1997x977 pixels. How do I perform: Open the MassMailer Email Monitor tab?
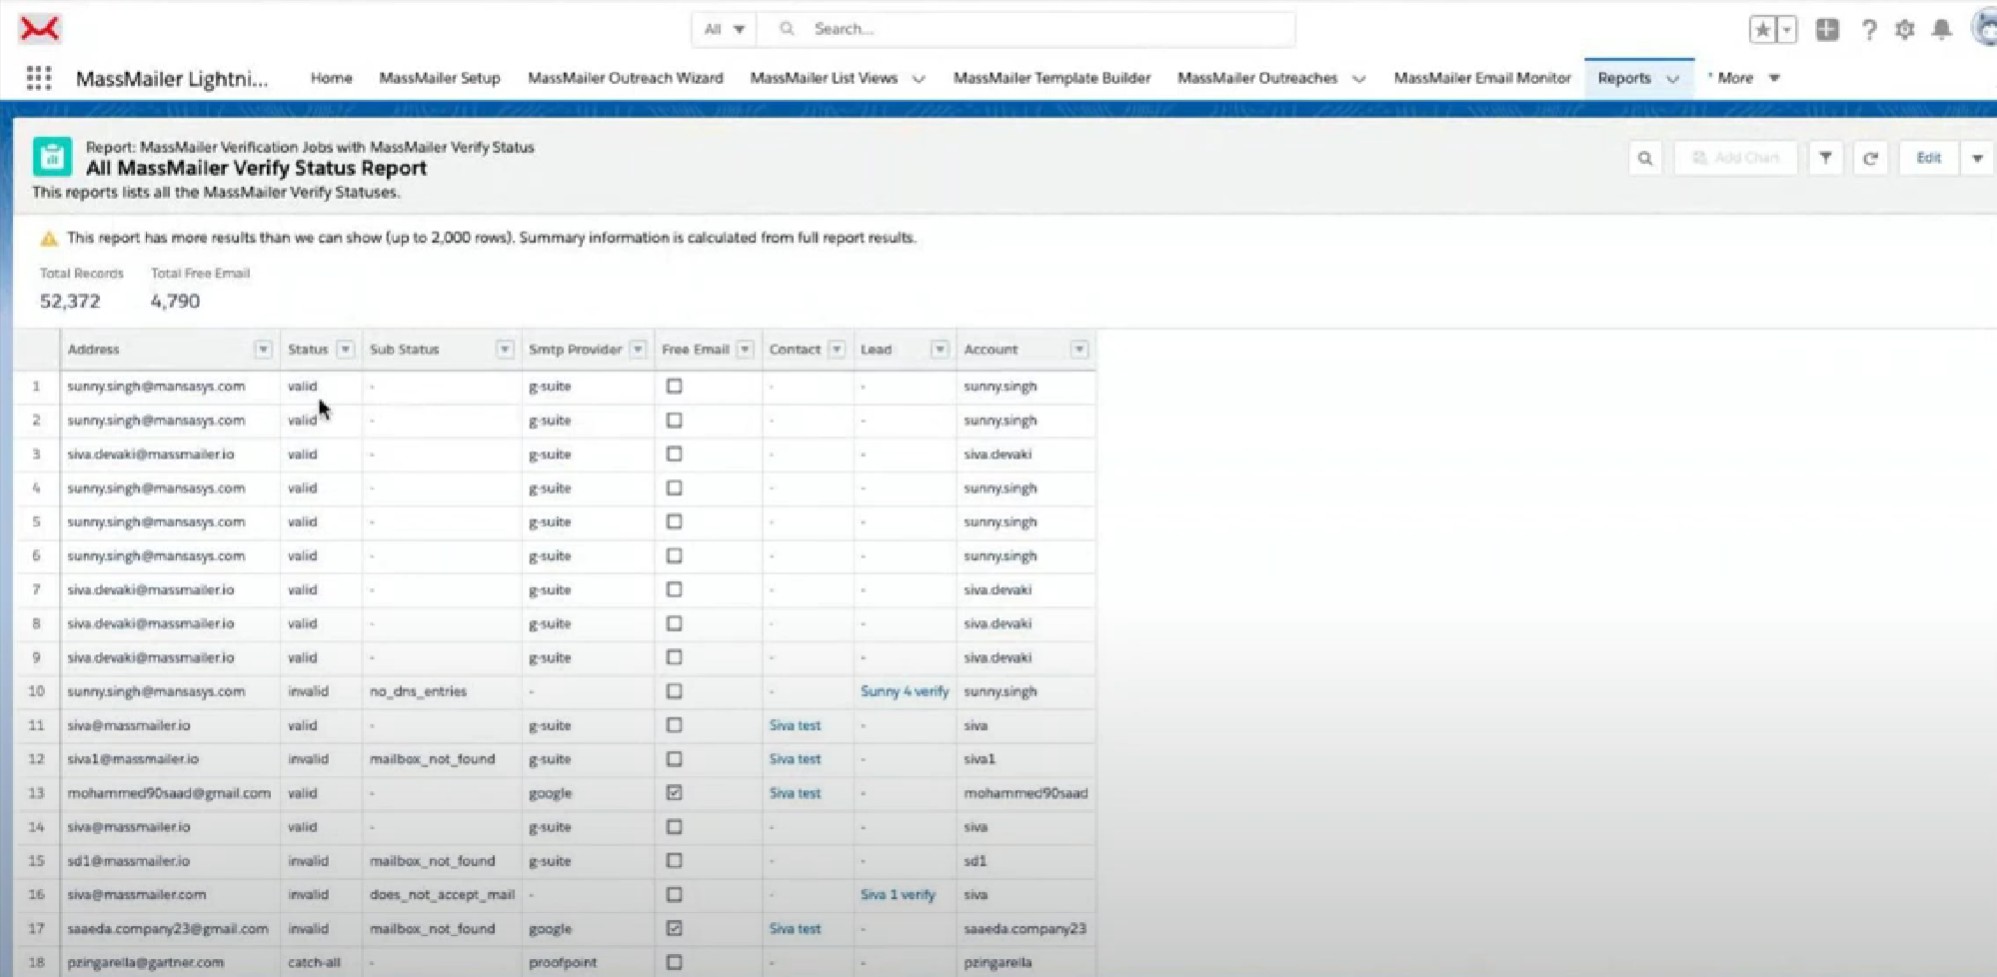[x=1482, y=78]
